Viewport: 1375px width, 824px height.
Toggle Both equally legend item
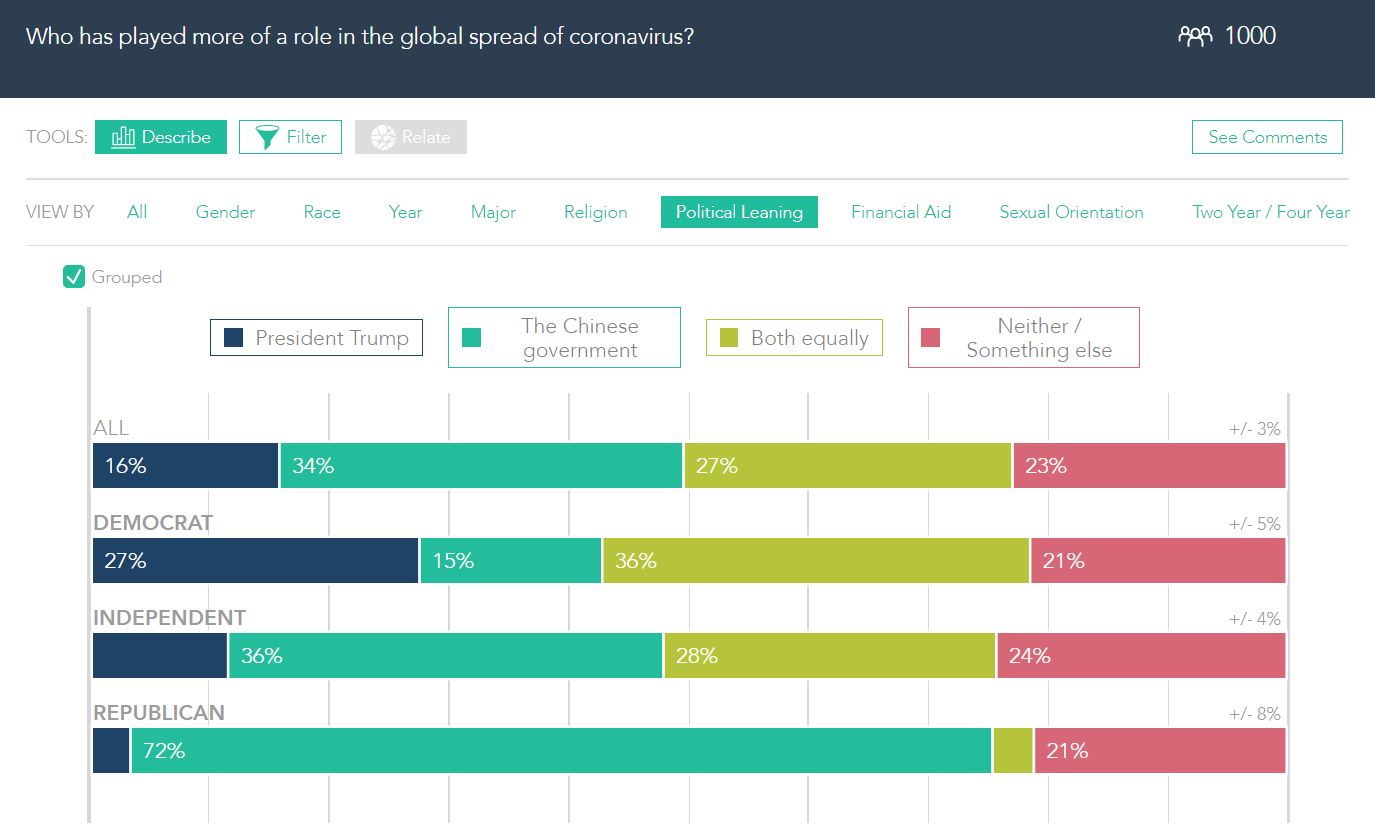point(794,338)
